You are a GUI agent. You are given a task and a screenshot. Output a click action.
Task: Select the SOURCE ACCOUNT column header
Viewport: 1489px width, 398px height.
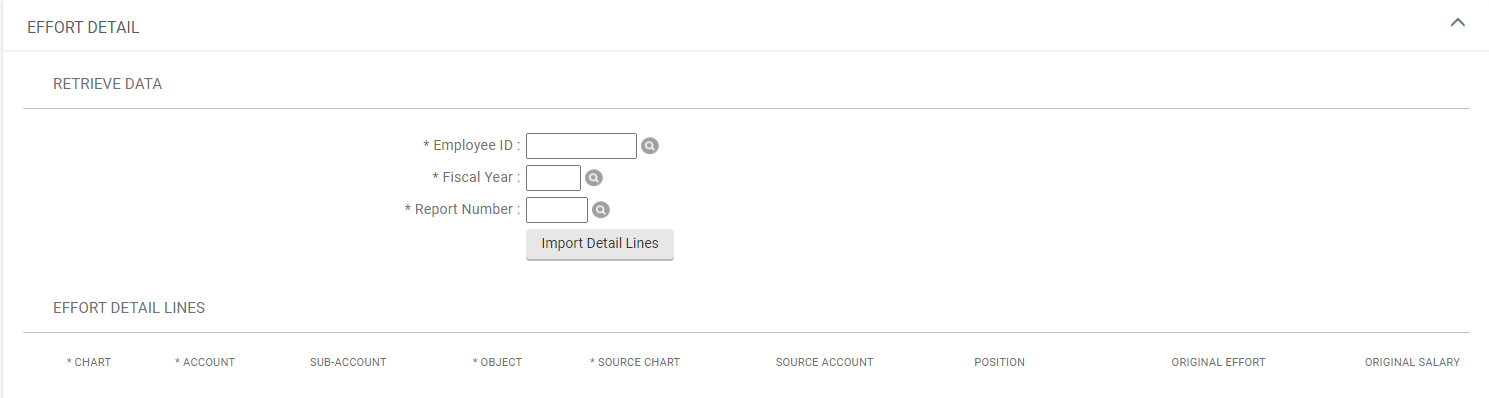(x=825, y=362)
